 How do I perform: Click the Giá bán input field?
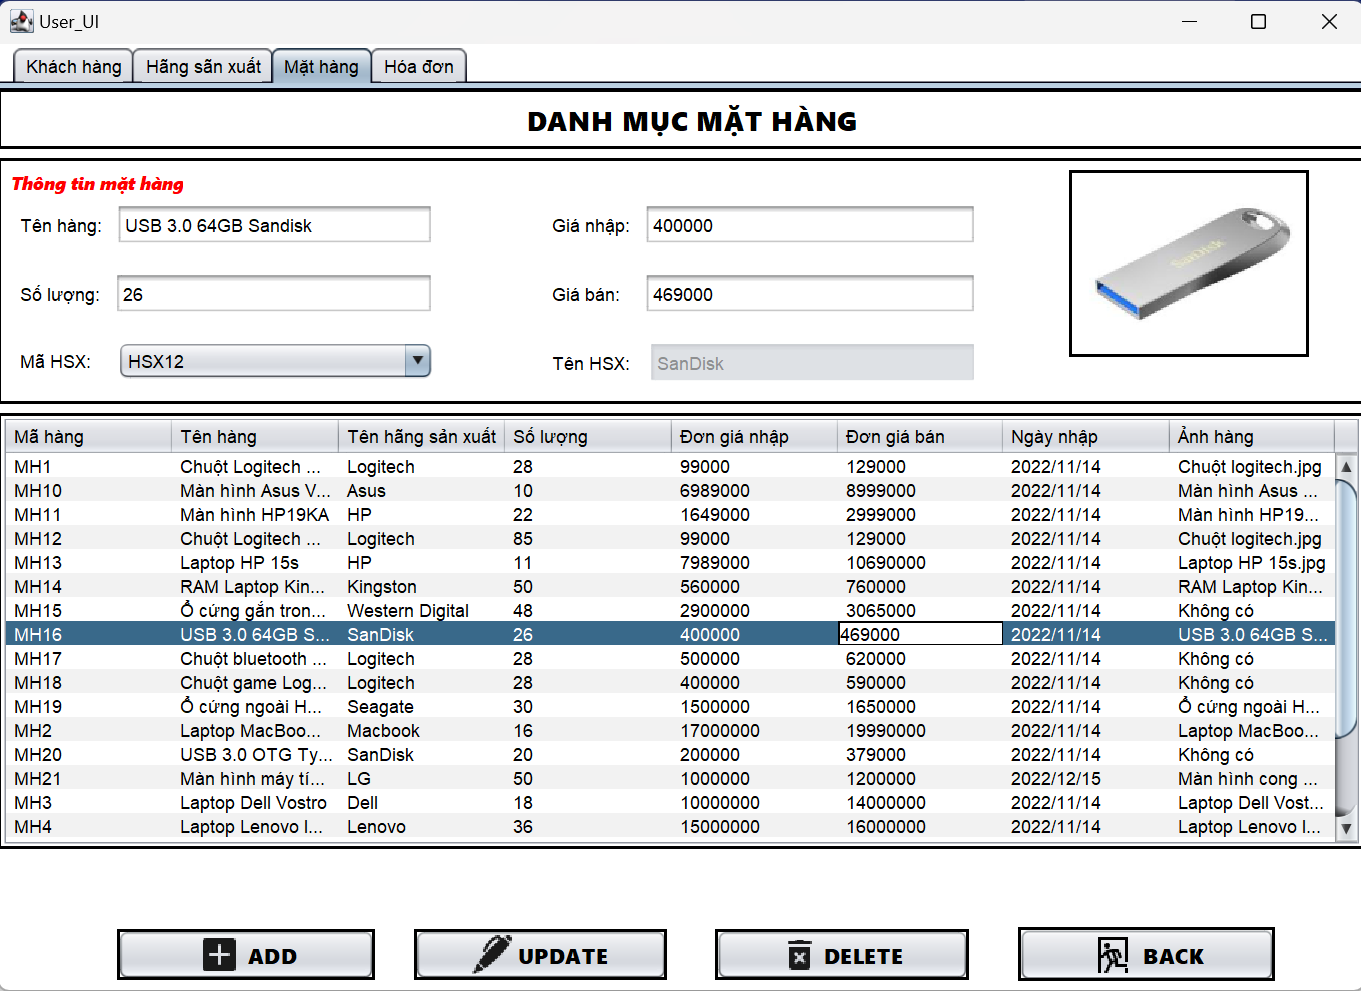[x=810, y=293]
